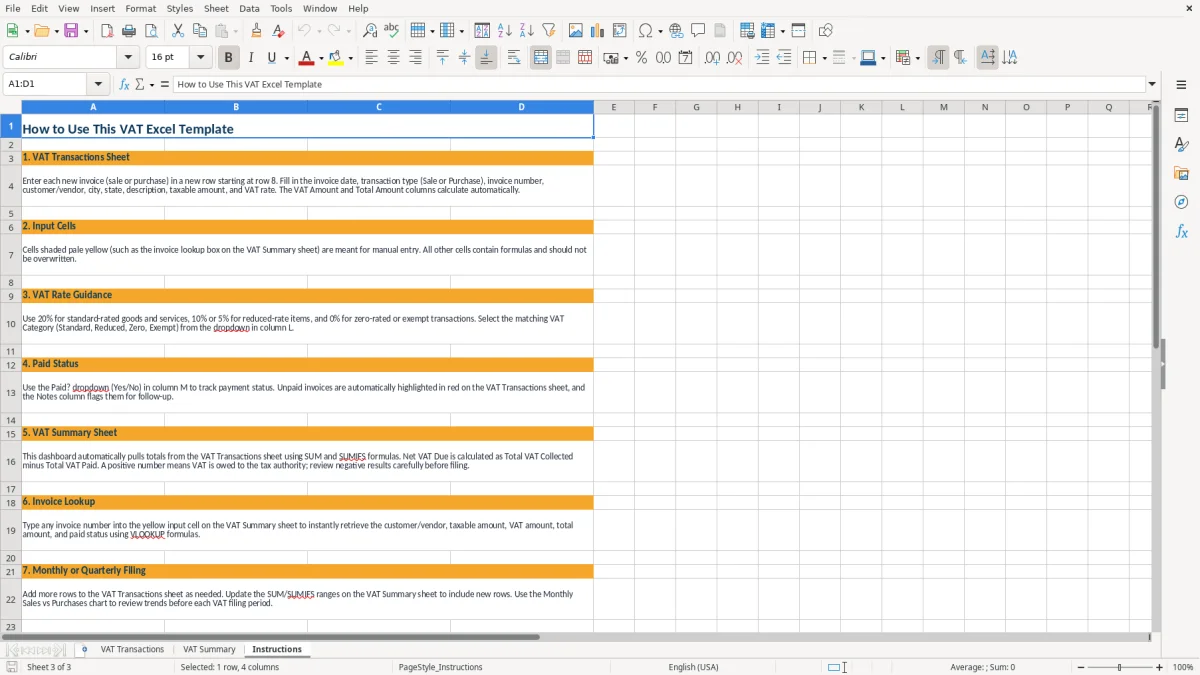Open the Font Size dropdown arrow
1200x675 pixels.
pos(200,58)
